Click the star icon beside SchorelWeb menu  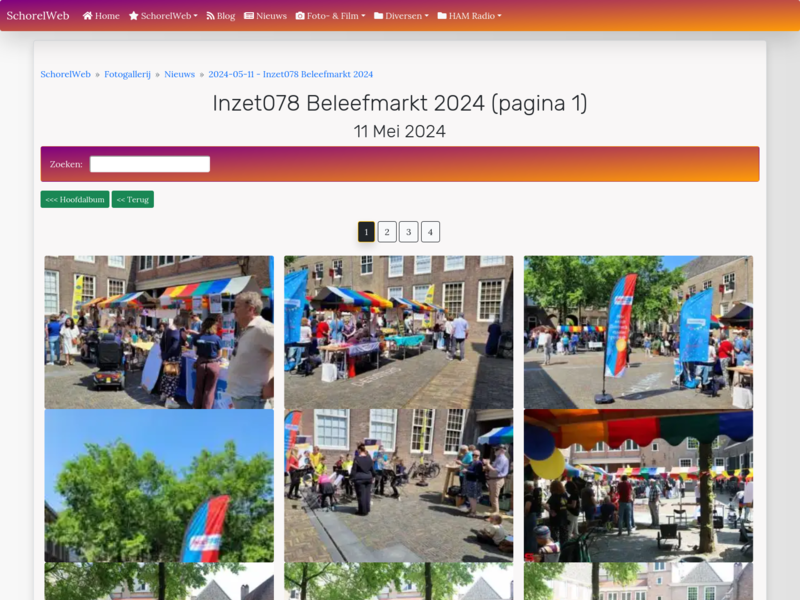134,16
